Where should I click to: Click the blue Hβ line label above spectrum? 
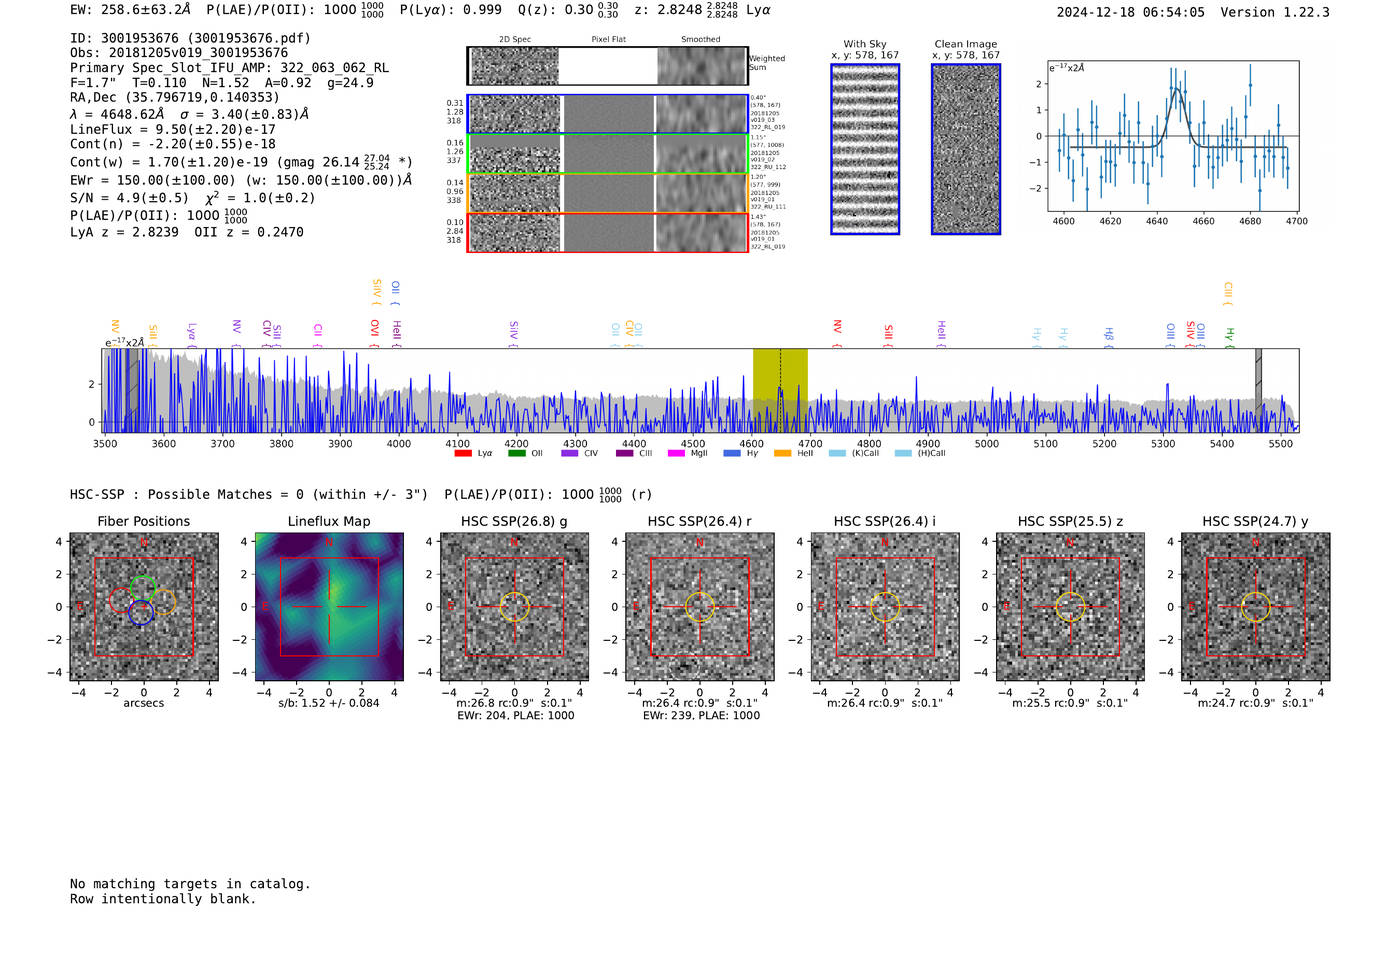(1108, 336)
